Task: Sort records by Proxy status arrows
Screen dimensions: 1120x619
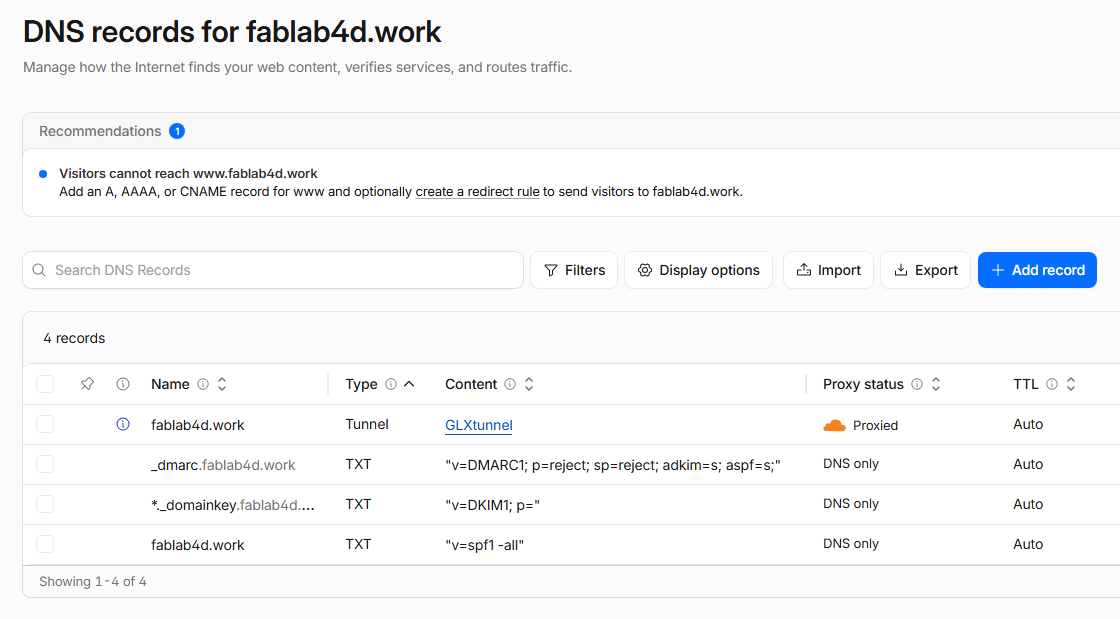Action: [x=936, y=384]
